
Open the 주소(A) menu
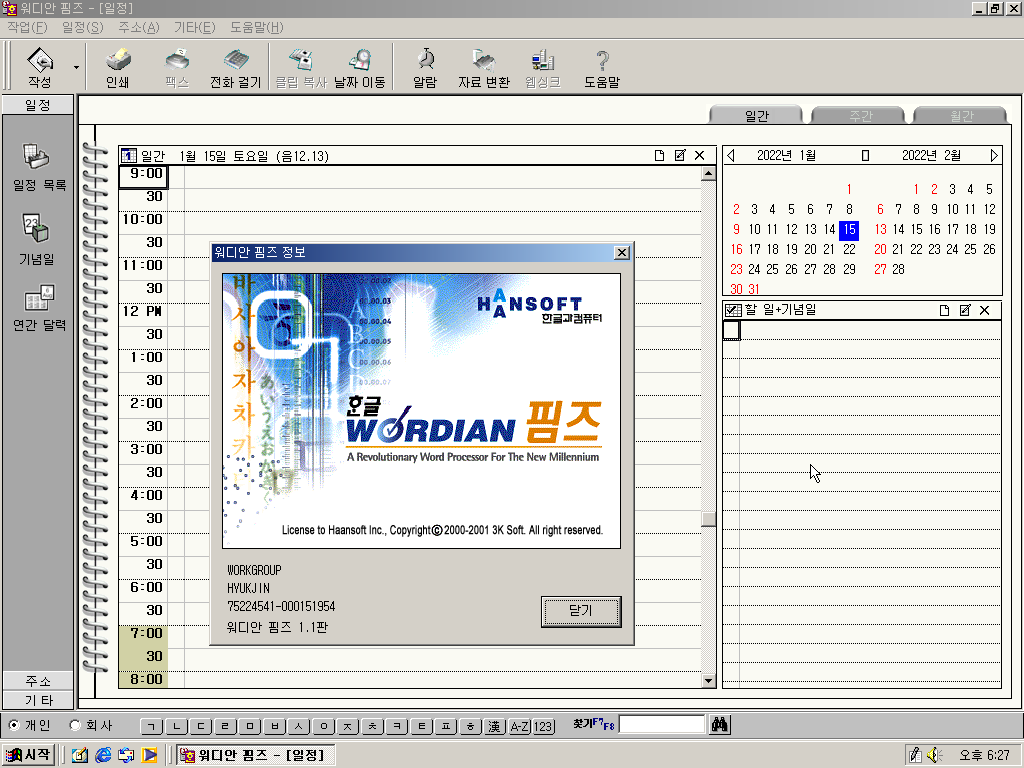point(138,27)
